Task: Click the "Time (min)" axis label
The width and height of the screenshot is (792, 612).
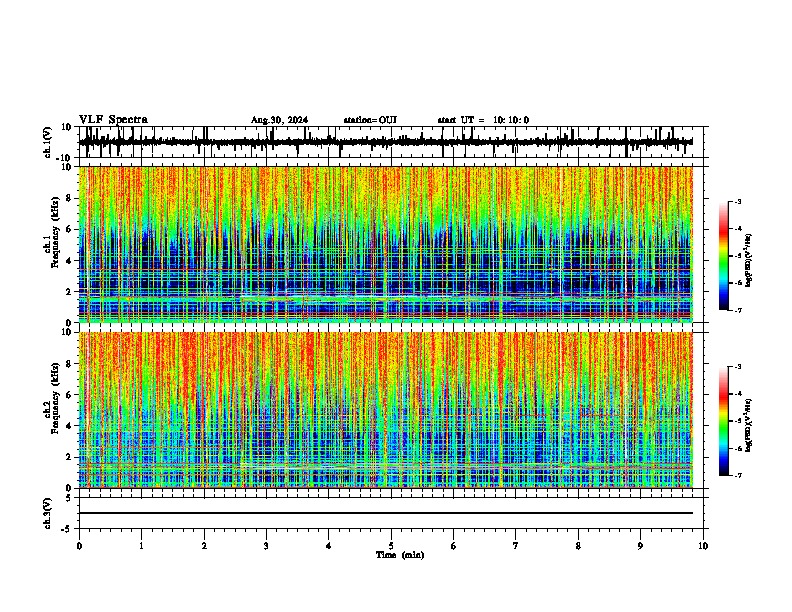Action: pos(400,555)
